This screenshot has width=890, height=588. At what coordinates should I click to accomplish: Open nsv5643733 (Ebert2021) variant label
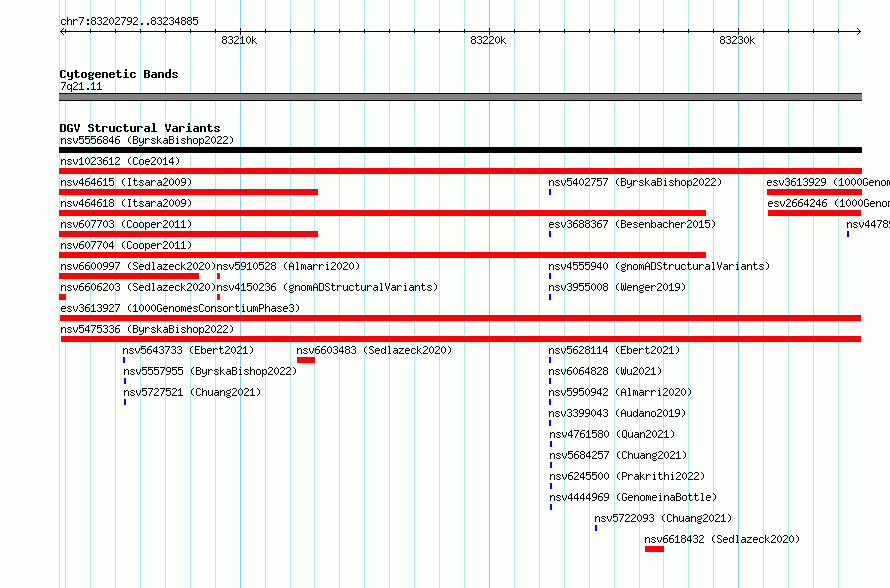(x=188, y=350)
